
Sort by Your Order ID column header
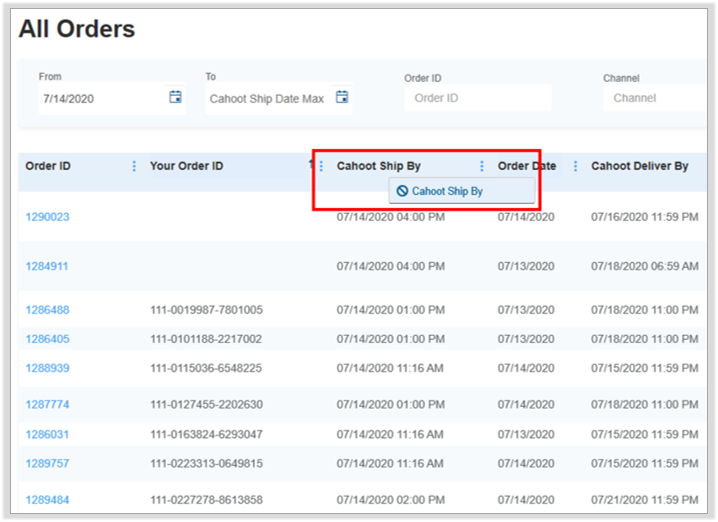tap(187, 166)
